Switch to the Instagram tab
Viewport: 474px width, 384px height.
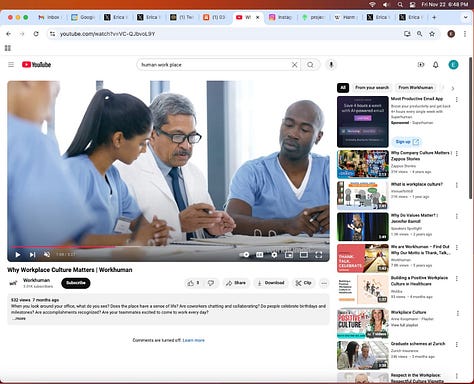[280, 17]
